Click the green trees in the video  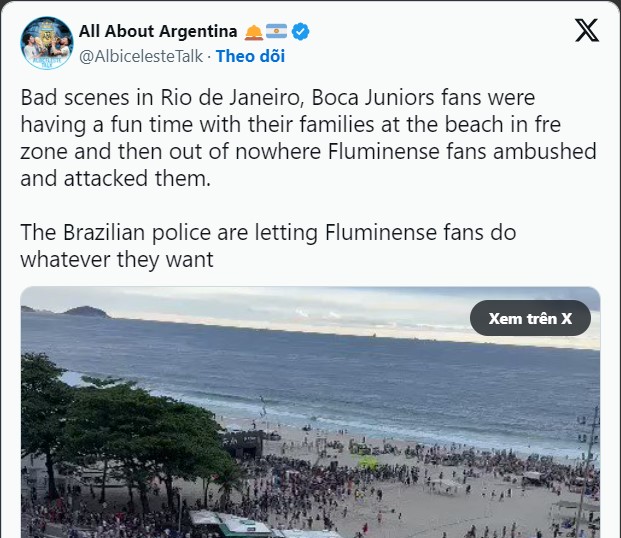tap(110, 420)
